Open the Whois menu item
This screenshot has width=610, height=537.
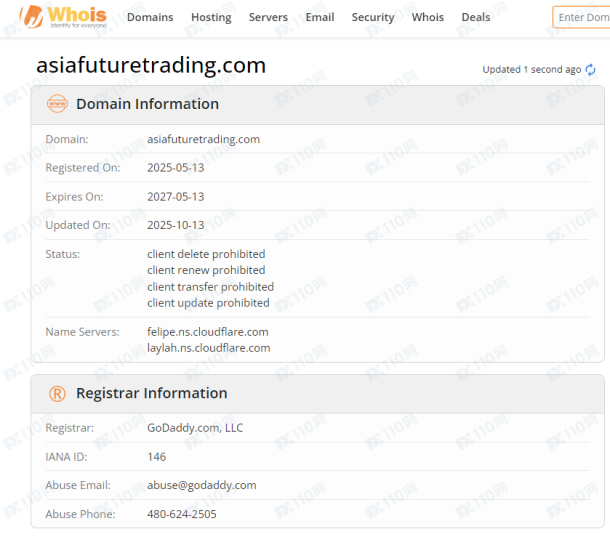(x=428, y=18)
